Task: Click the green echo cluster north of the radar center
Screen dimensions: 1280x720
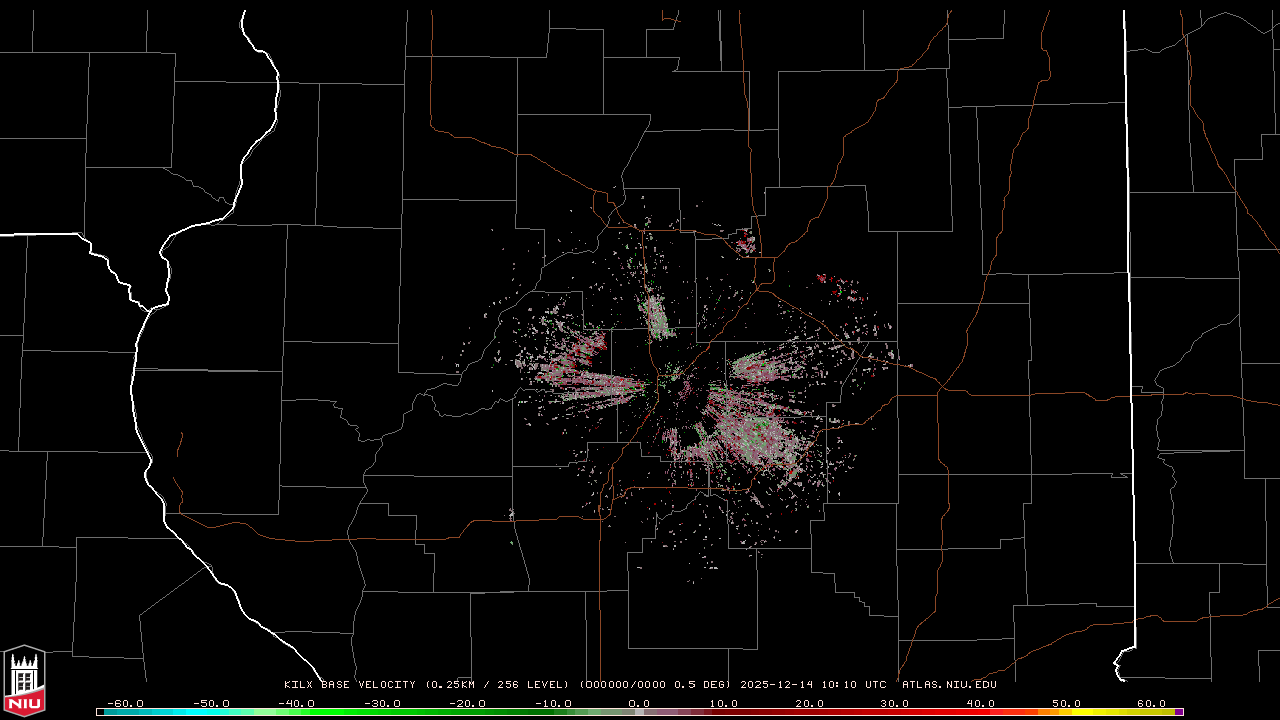Action: [x=657, y=317]
